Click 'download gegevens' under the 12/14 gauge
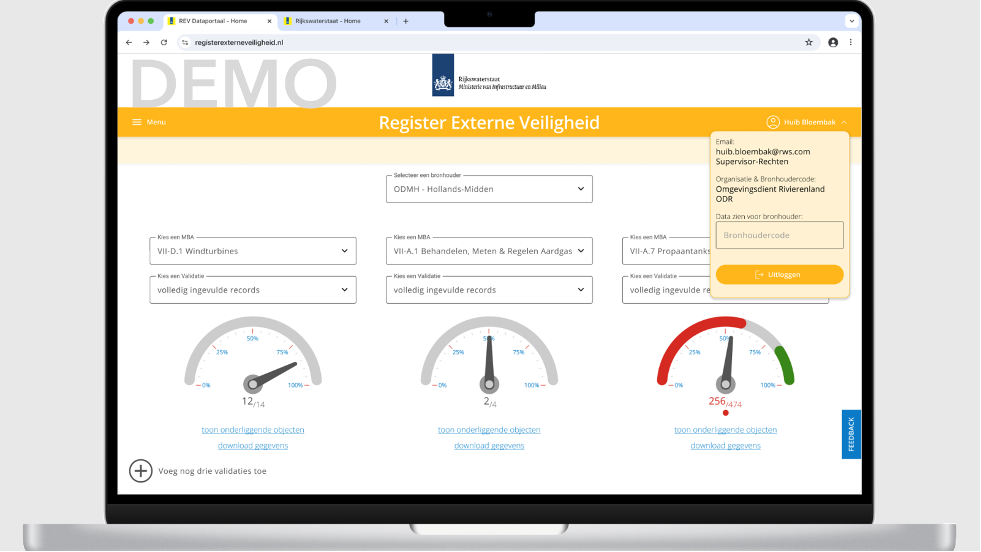Image resolution: width=981 pixels, height=552 pixels. point(253,446)
